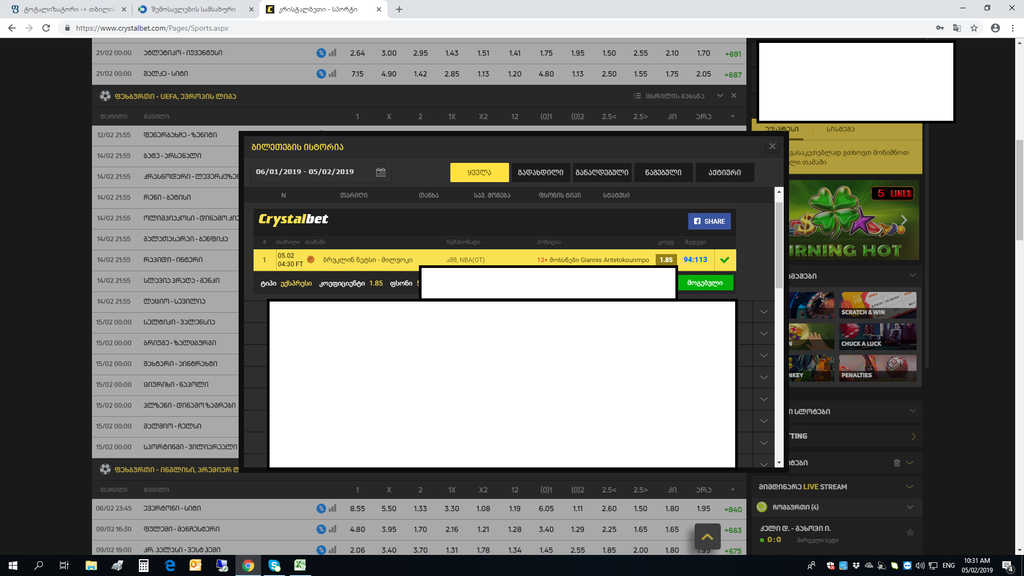Image resolution: width=1024 pixels, height=576 pixels.
Task: Open statistics bars for 21/02 row with 2.64
Action: [x=332, y=53]
